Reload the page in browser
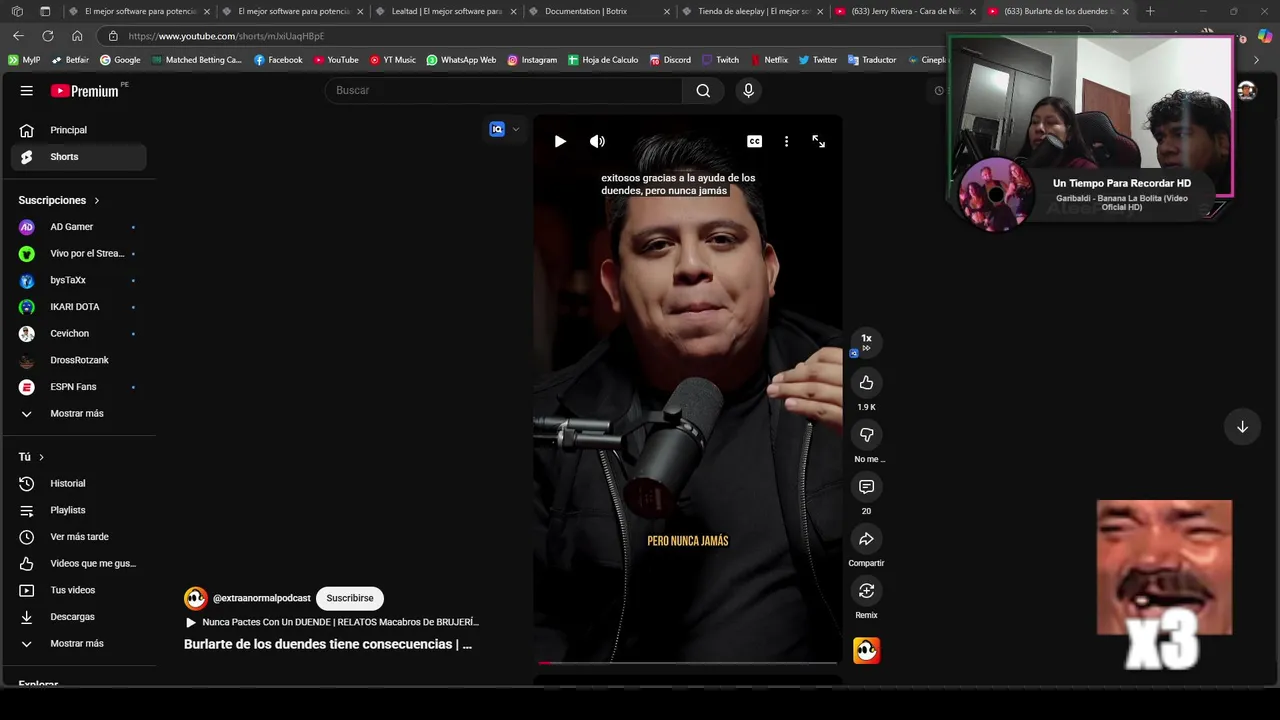This screenshot has width=1280, height=720. pos(47,36)
